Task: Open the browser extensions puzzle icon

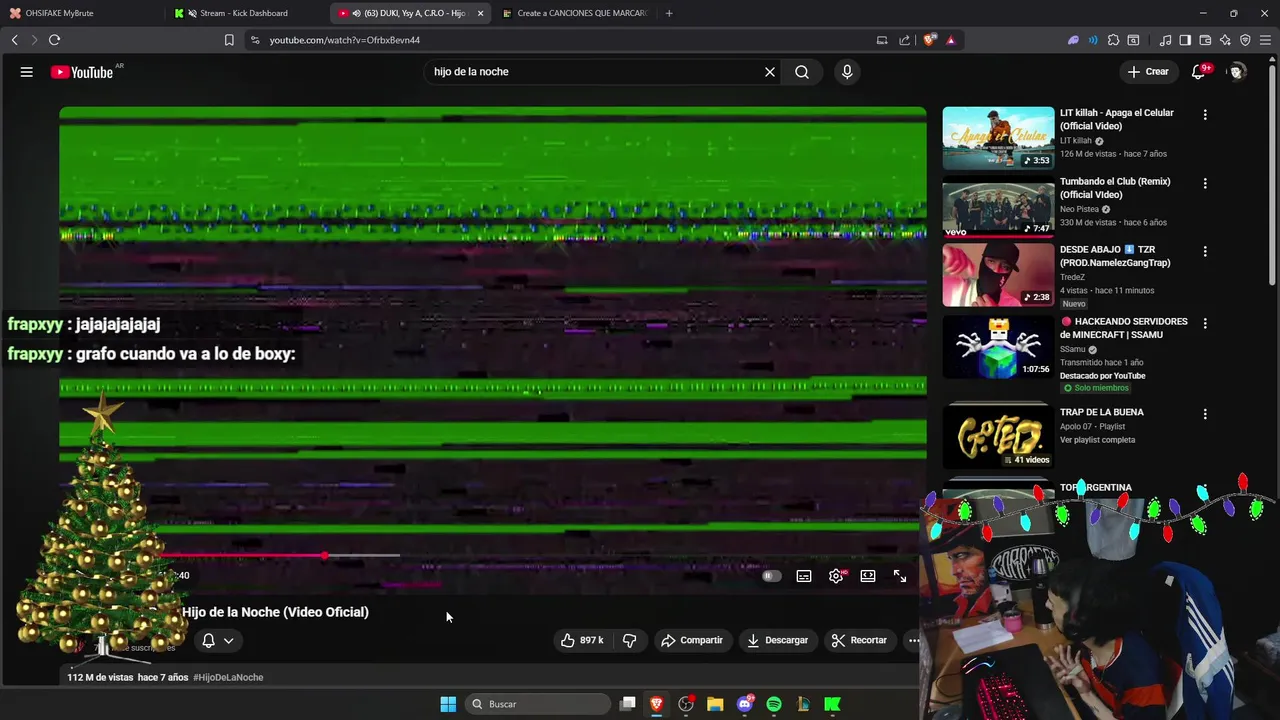Action: pos(1113,40)
